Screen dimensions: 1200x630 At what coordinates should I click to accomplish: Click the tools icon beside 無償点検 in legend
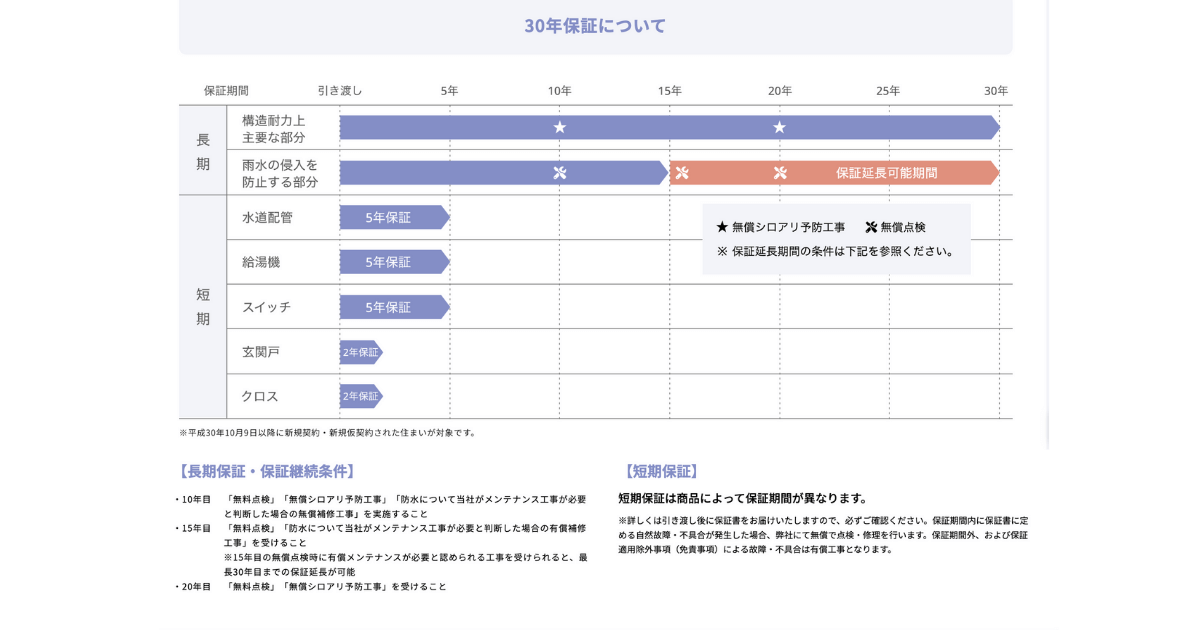click(x=871, y=227)
